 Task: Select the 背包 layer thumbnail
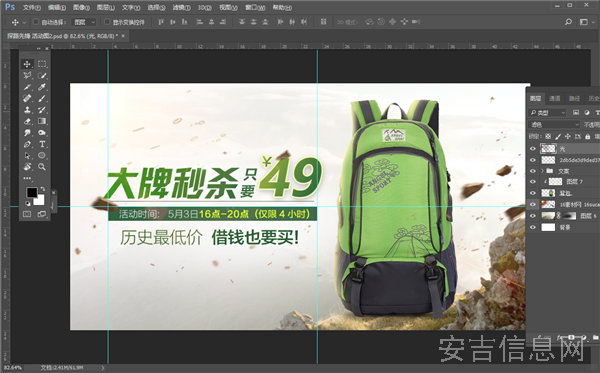548,193
